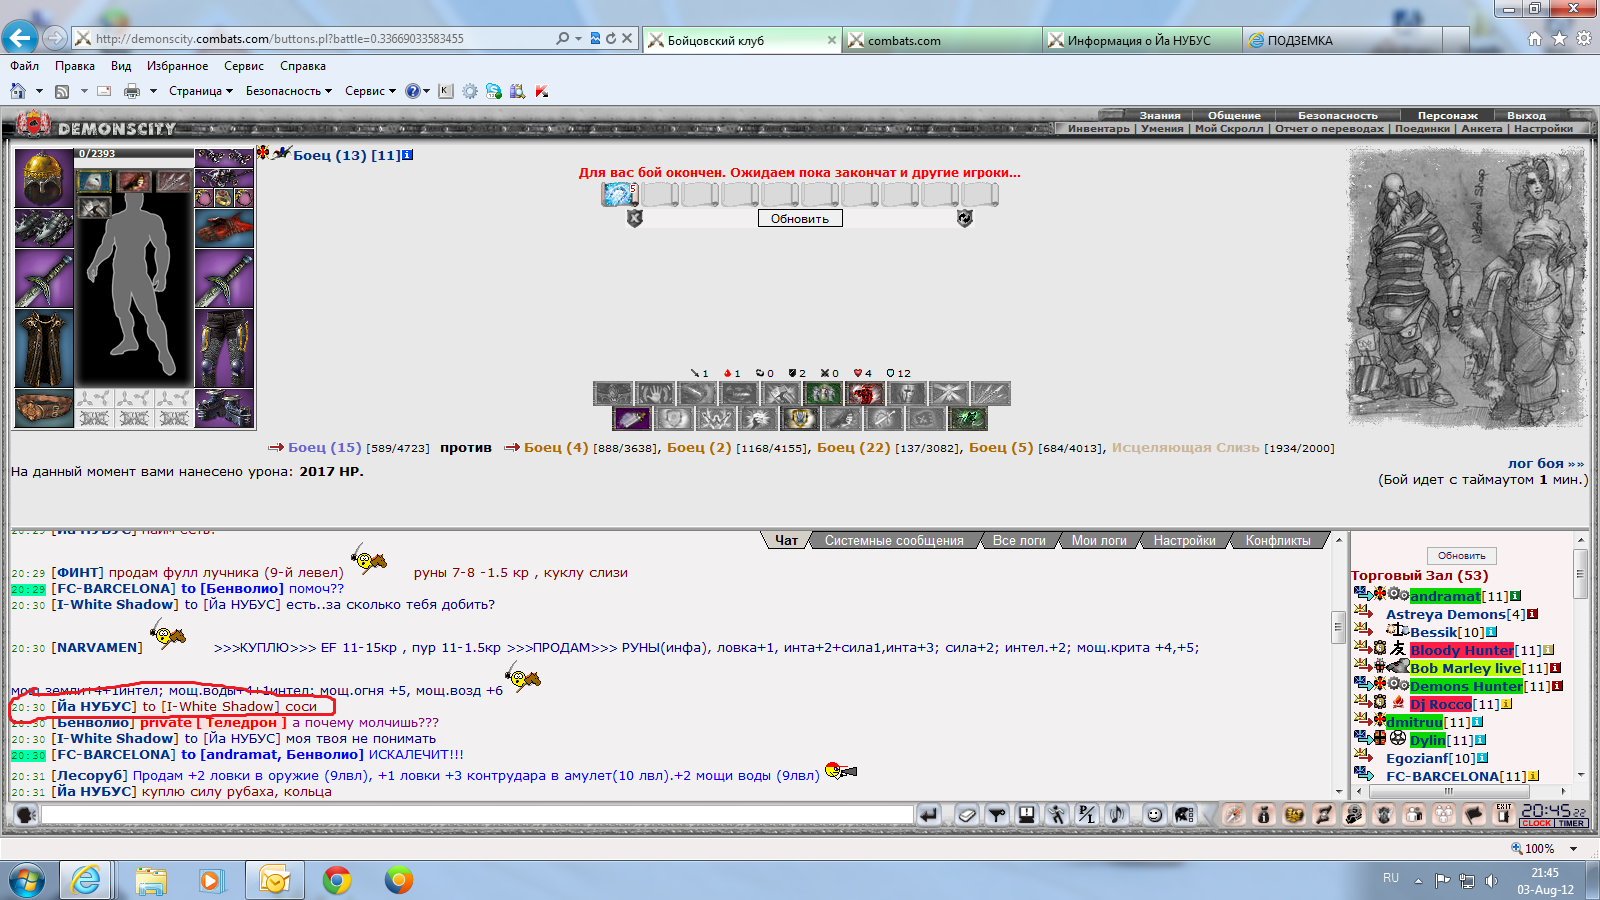Open Internet Explorer in the taskbar
1600x900 pixels.
[x=87, y=880]
